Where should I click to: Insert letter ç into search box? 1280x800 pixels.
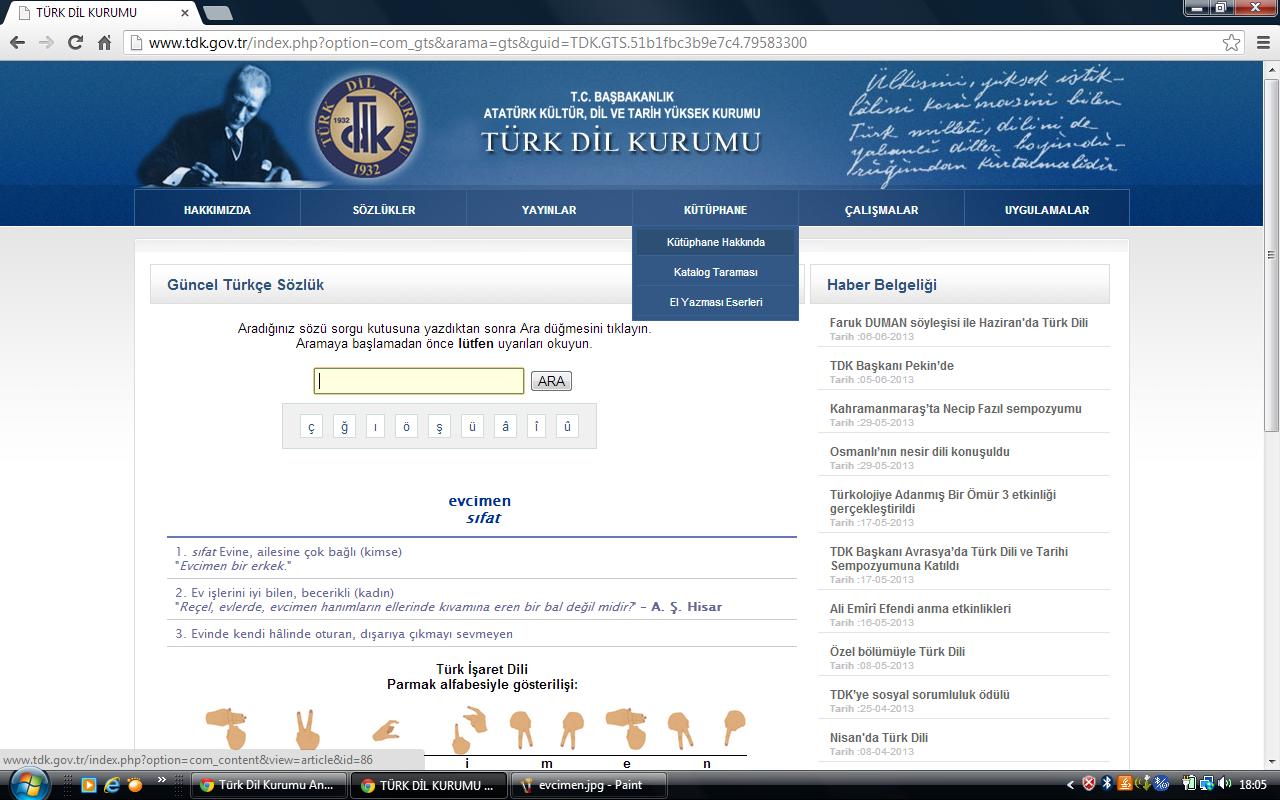tap(311, 427)
